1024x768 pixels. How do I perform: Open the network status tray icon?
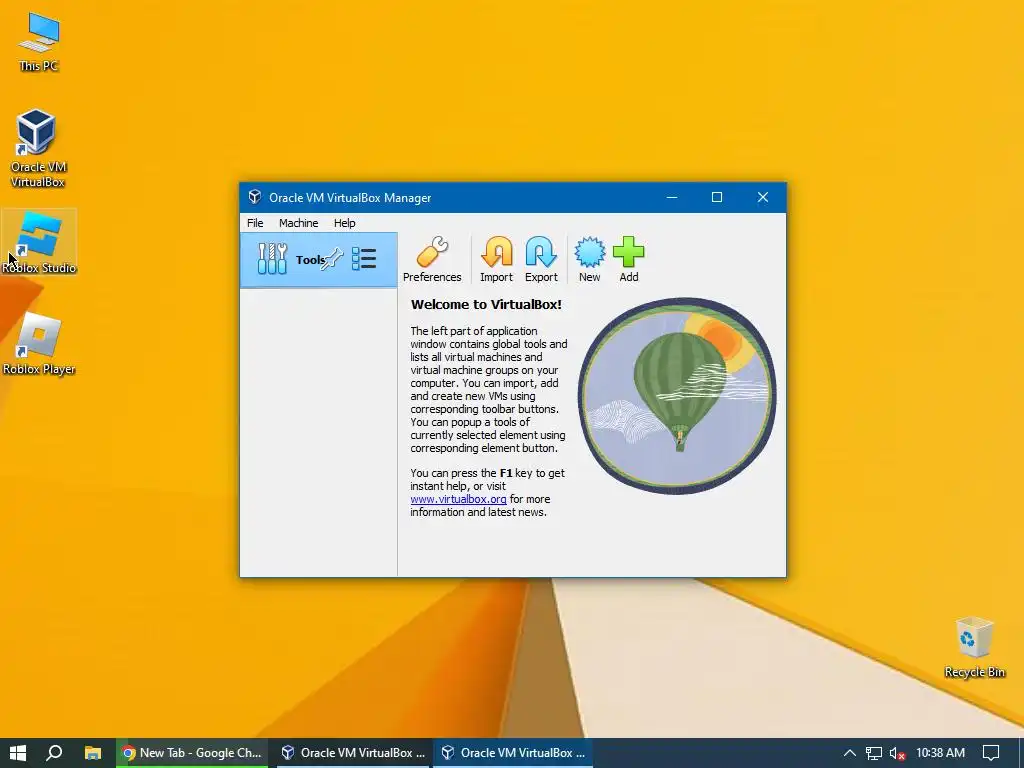(874, 753)
